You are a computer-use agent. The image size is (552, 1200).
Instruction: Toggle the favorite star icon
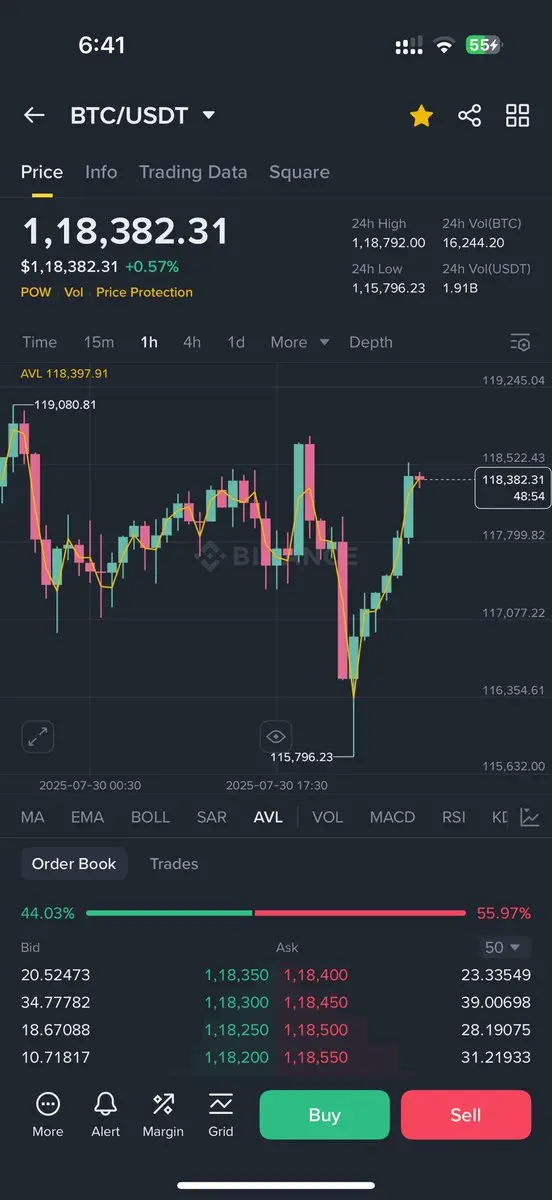421,116
